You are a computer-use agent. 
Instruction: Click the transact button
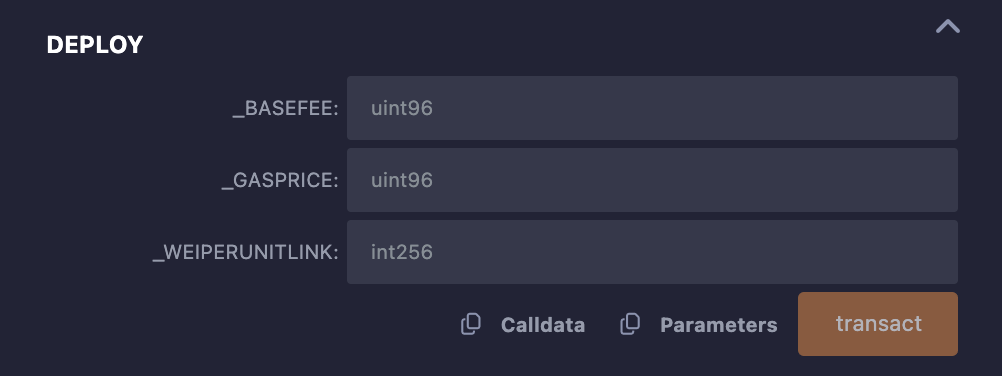(x=878, y=324)
